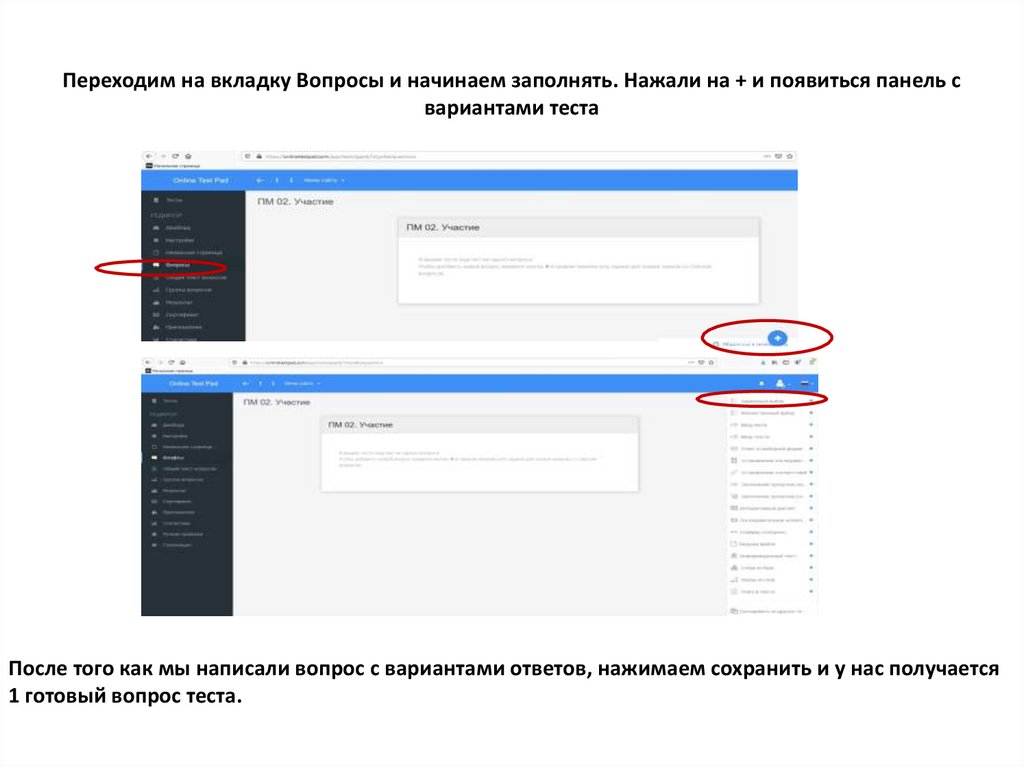Expand the Меню сайта dropdown in the upper screenshot
Image resolution: width=1024 pixels, height=767 pixels.
coord(324,180)
